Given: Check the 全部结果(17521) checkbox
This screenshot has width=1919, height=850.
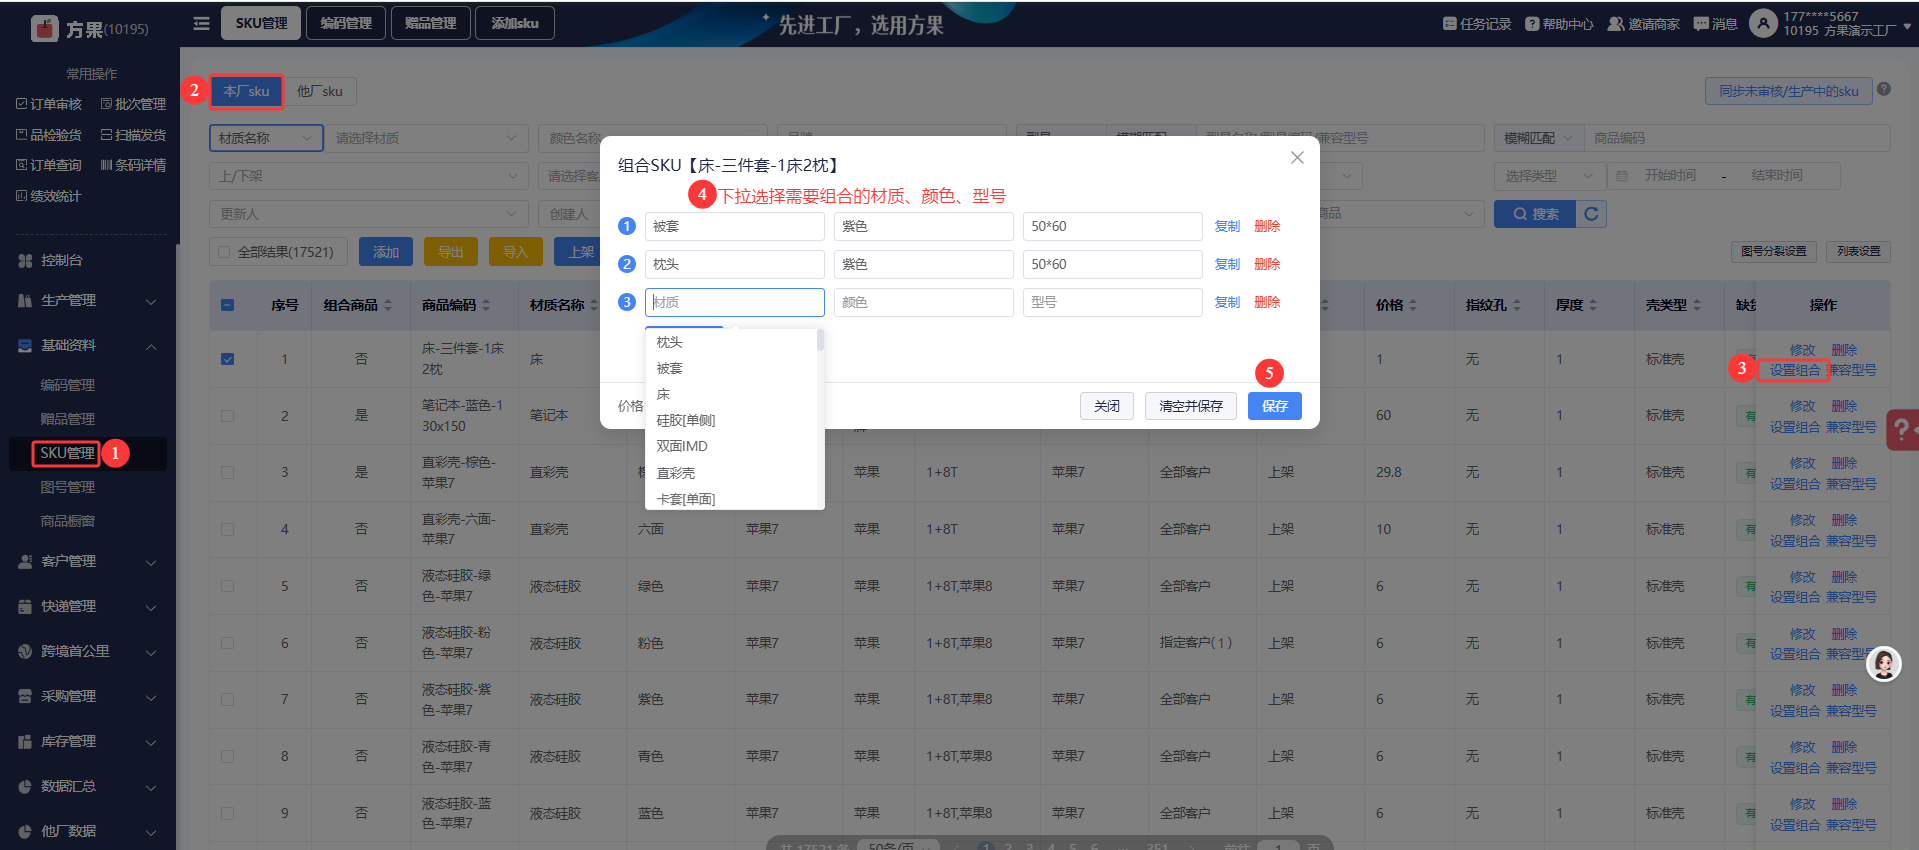Looking at the screenshot, I should 224,252.
